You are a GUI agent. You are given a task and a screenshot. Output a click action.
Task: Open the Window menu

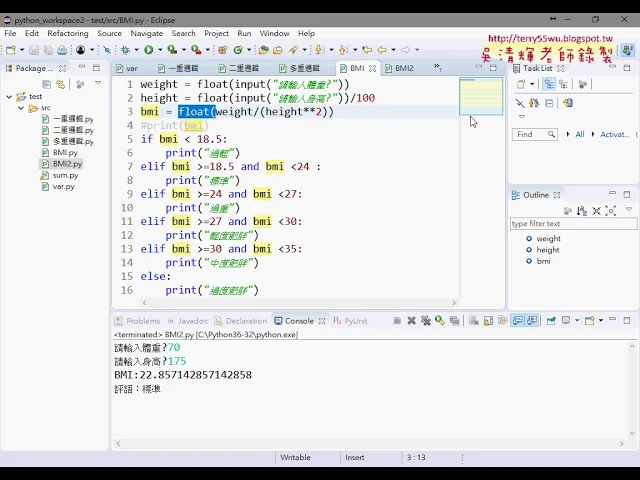pyautogui.click(x=274, y=33)
